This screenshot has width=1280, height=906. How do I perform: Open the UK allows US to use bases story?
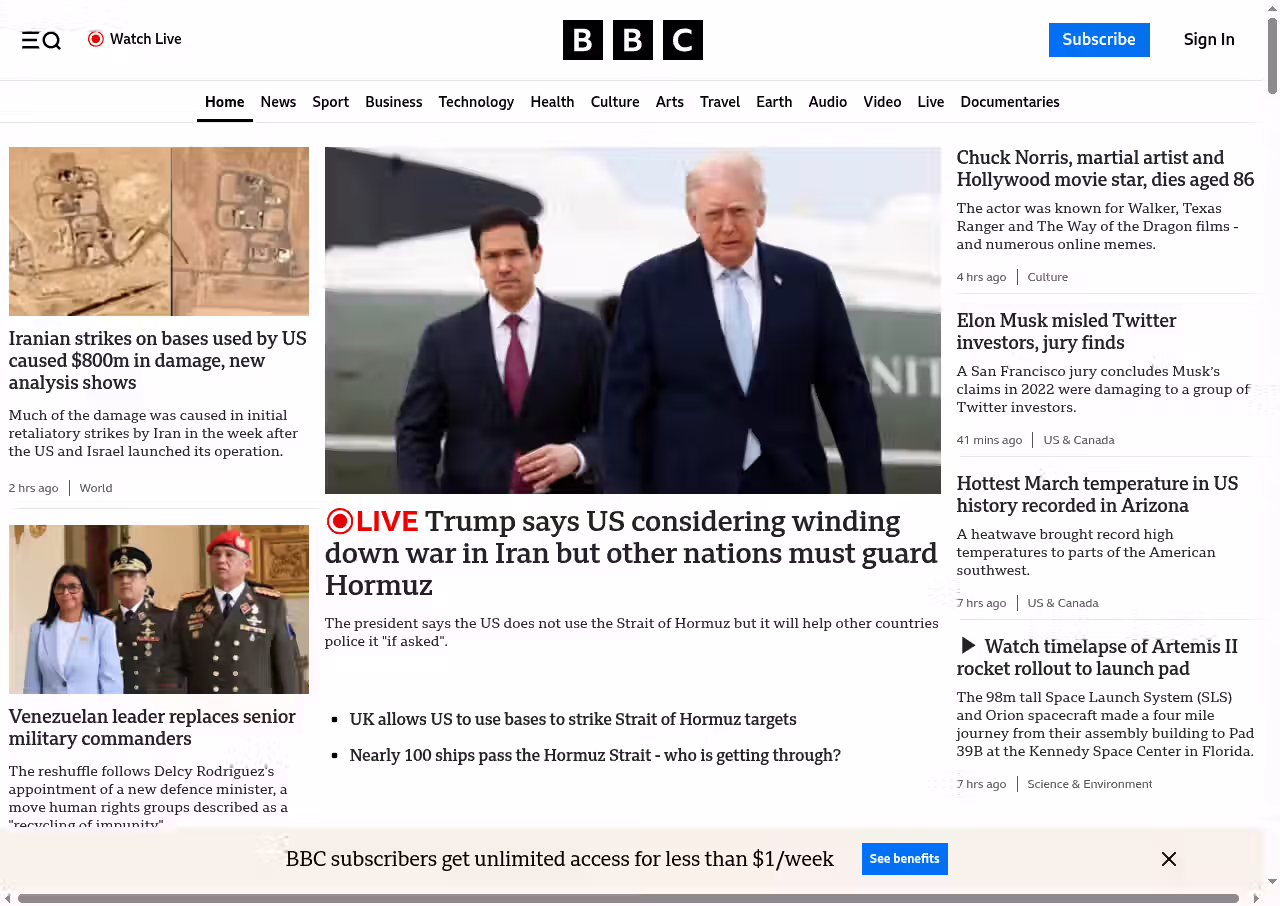click(x=572, y=719)
